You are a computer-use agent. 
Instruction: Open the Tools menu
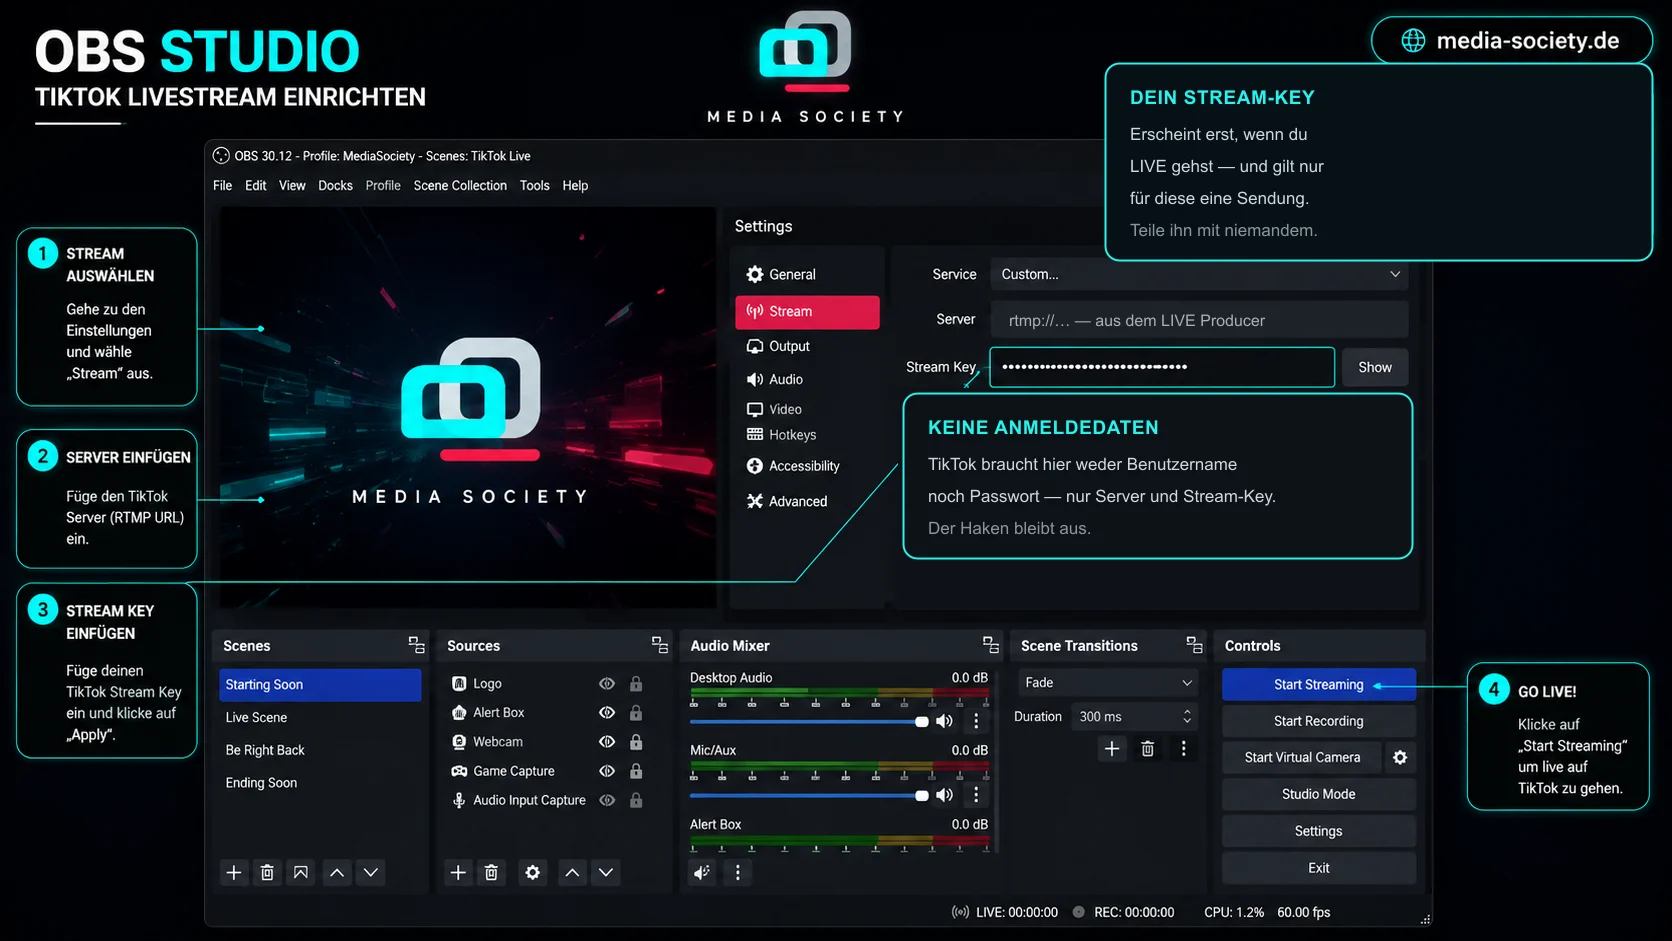534,185
